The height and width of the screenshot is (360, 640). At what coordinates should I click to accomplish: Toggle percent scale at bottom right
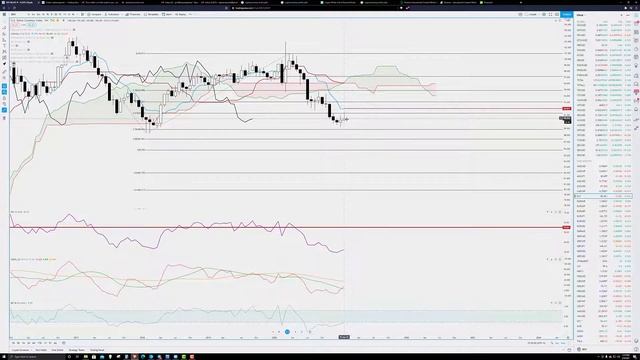[552, 343]
